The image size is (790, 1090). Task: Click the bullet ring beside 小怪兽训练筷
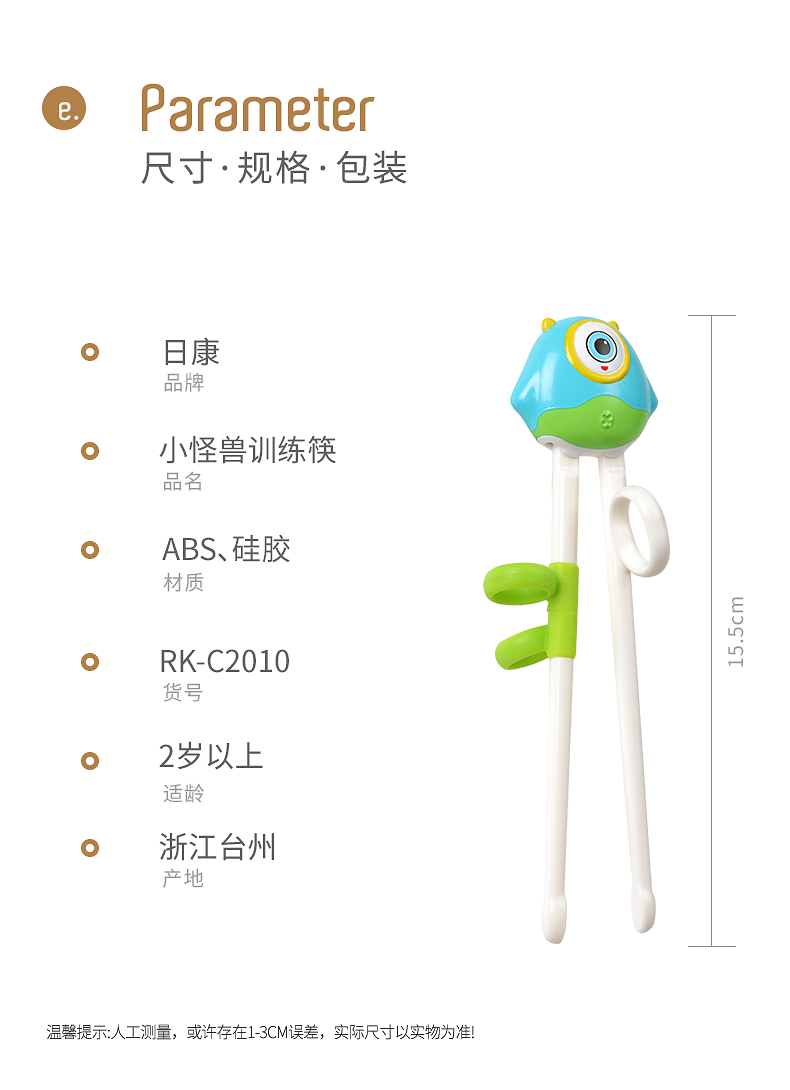tap(90, 451)
